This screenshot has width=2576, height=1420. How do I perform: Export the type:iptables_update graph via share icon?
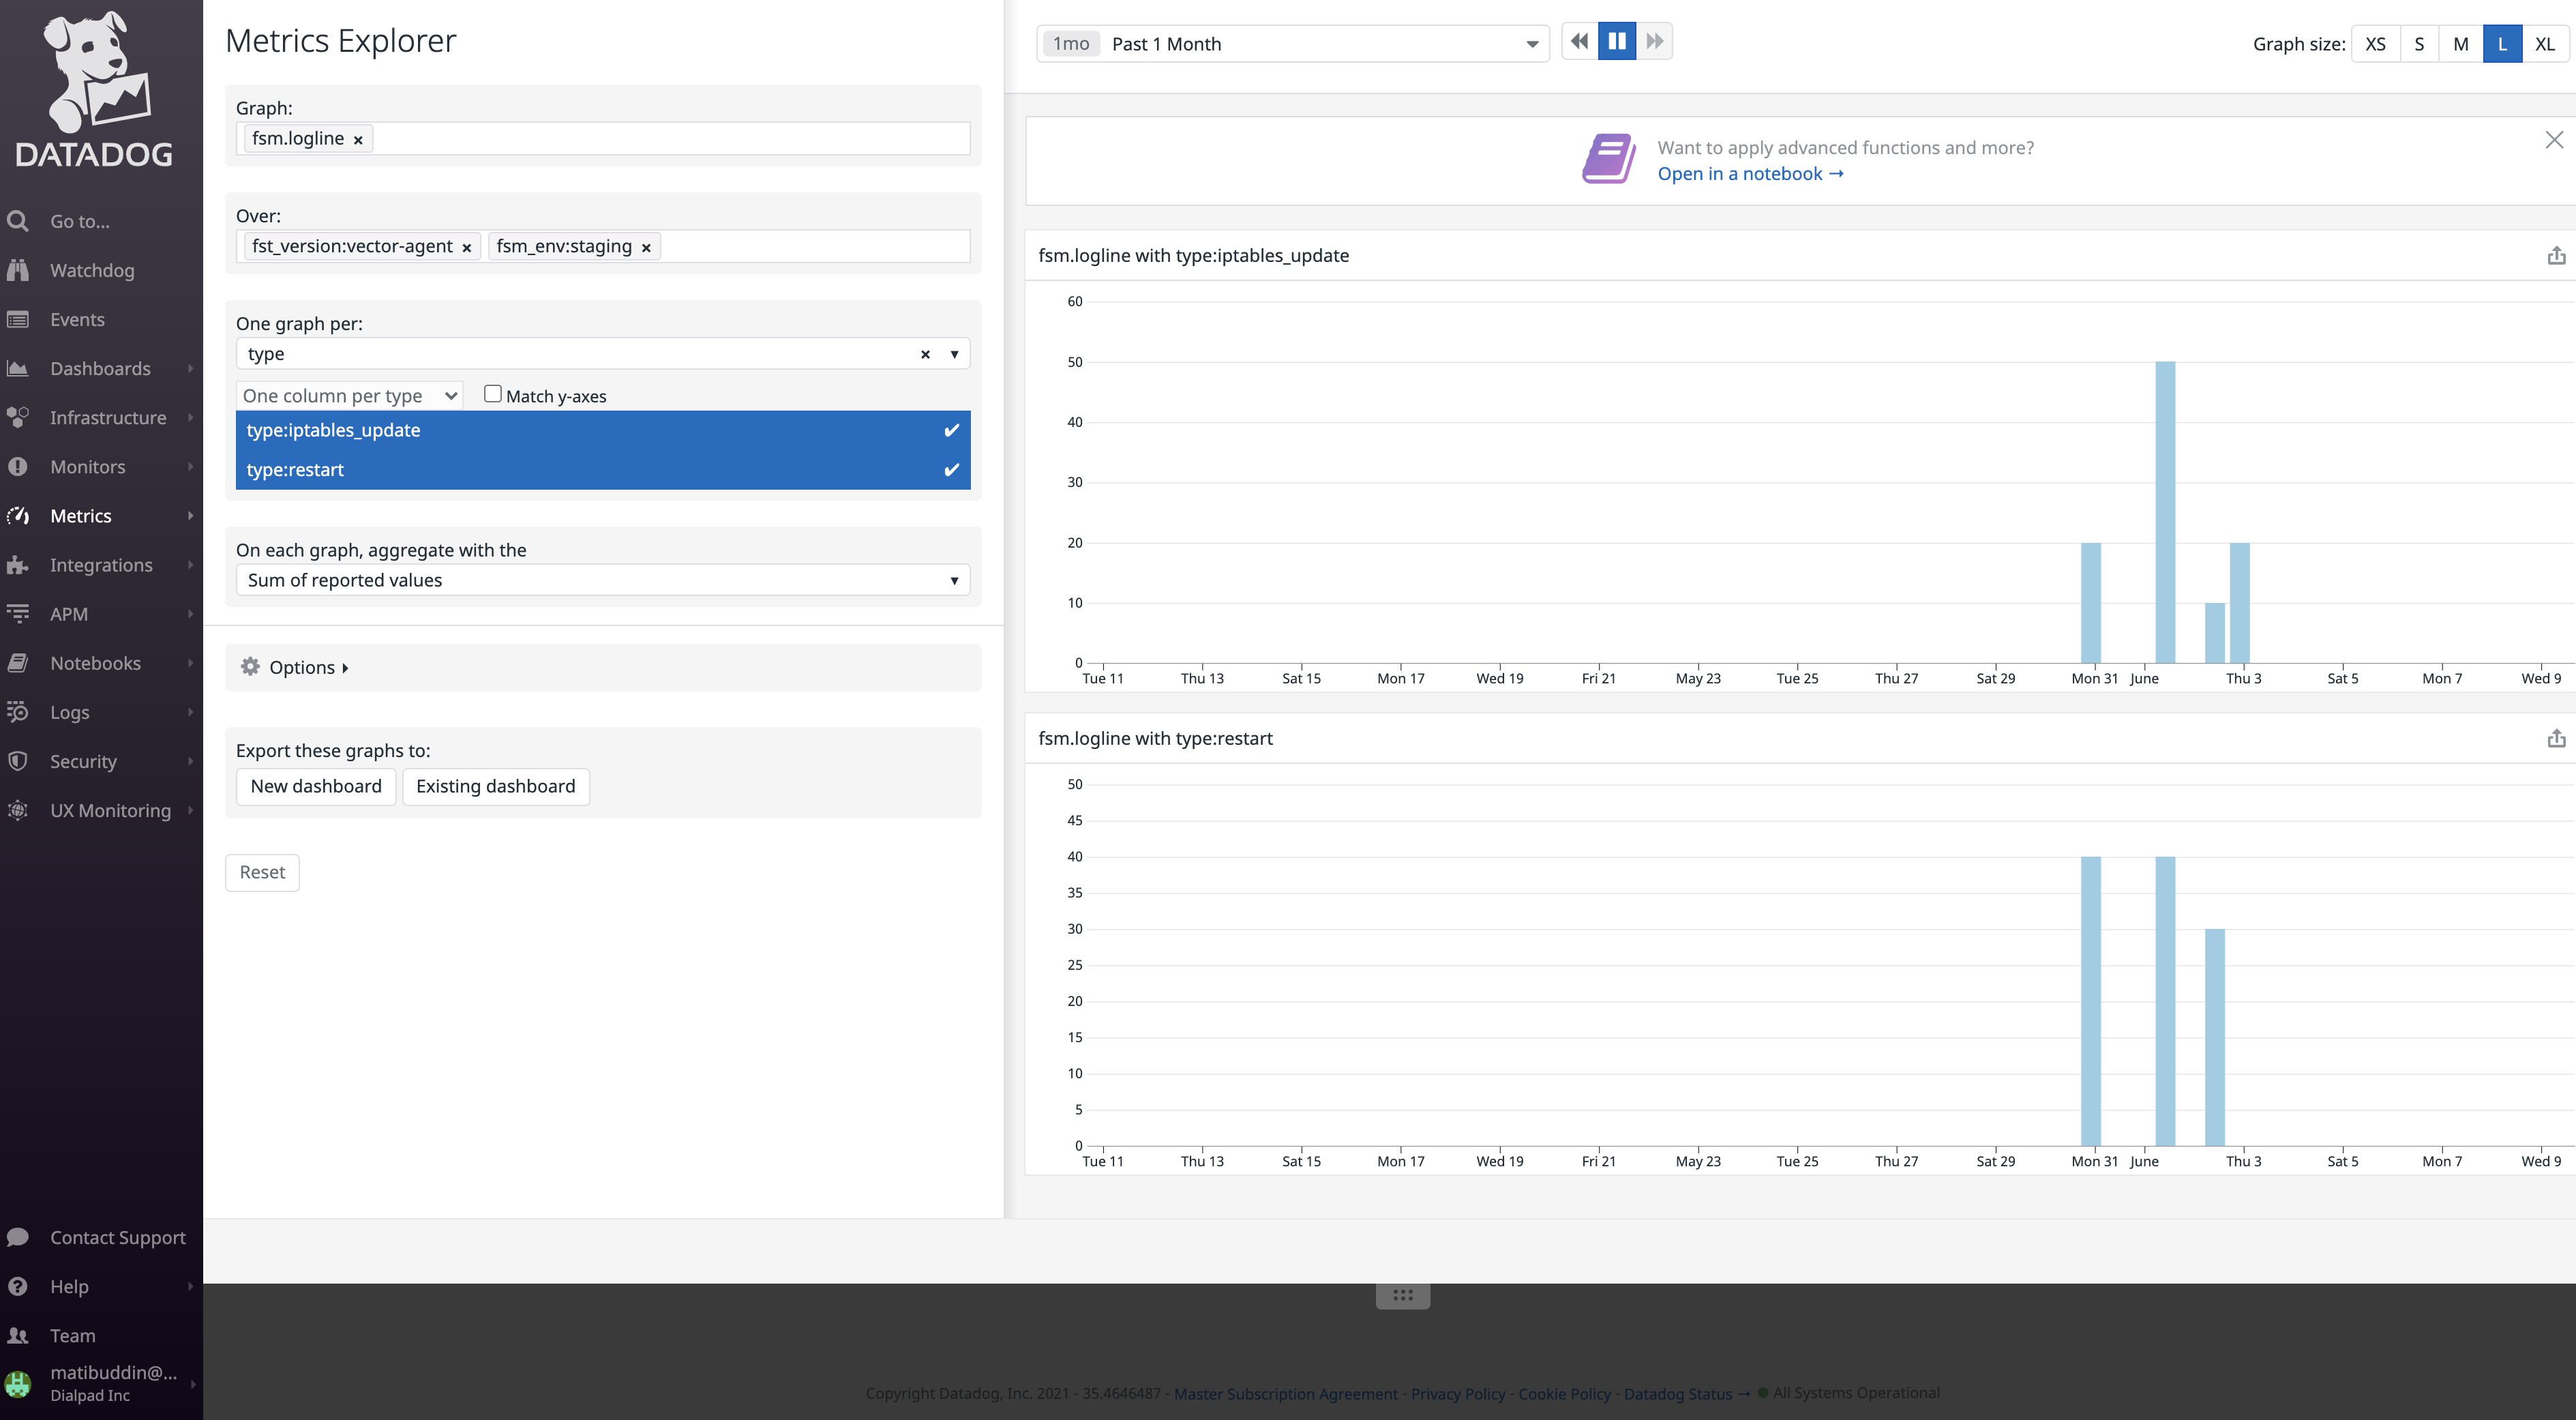(x=2557, y=255)
